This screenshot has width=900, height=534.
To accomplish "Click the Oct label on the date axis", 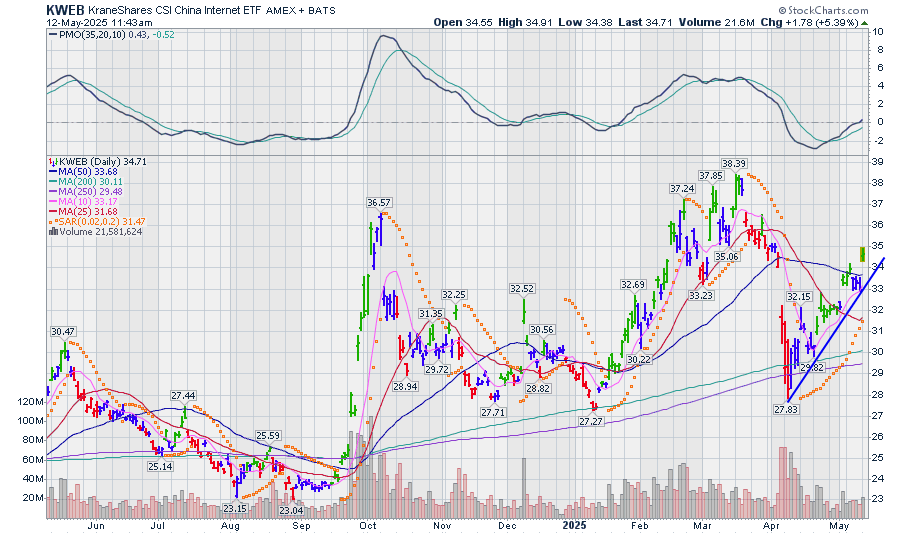I will 367,523.
